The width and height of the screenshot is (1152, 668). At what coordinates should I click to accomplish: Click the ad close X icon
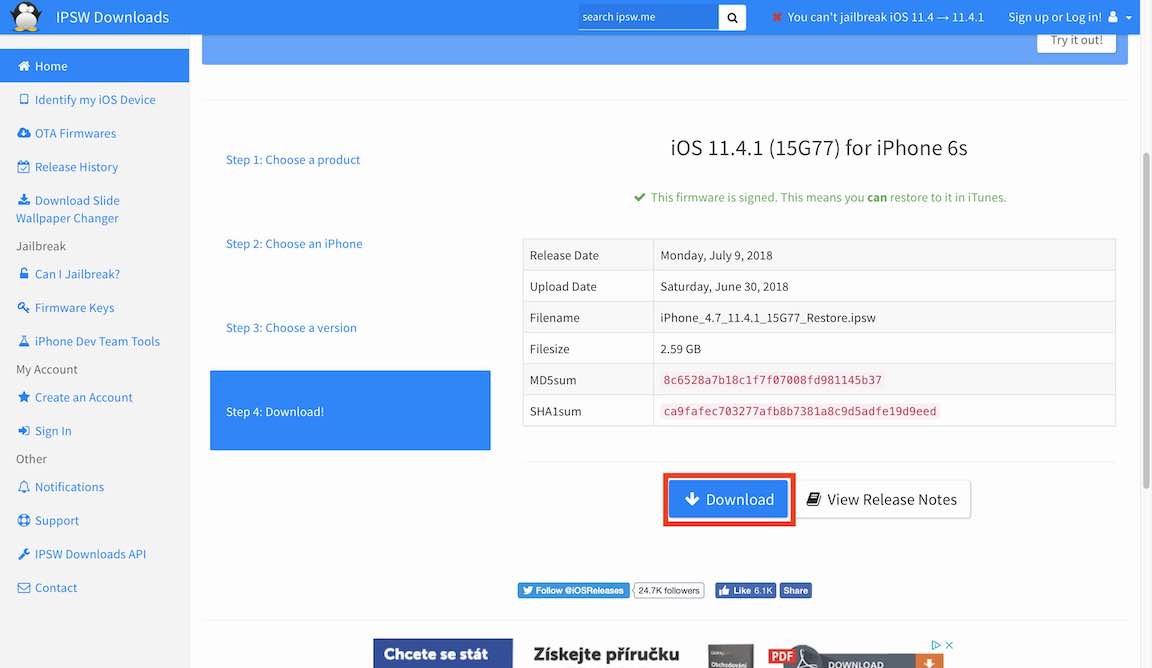[949, 644]
